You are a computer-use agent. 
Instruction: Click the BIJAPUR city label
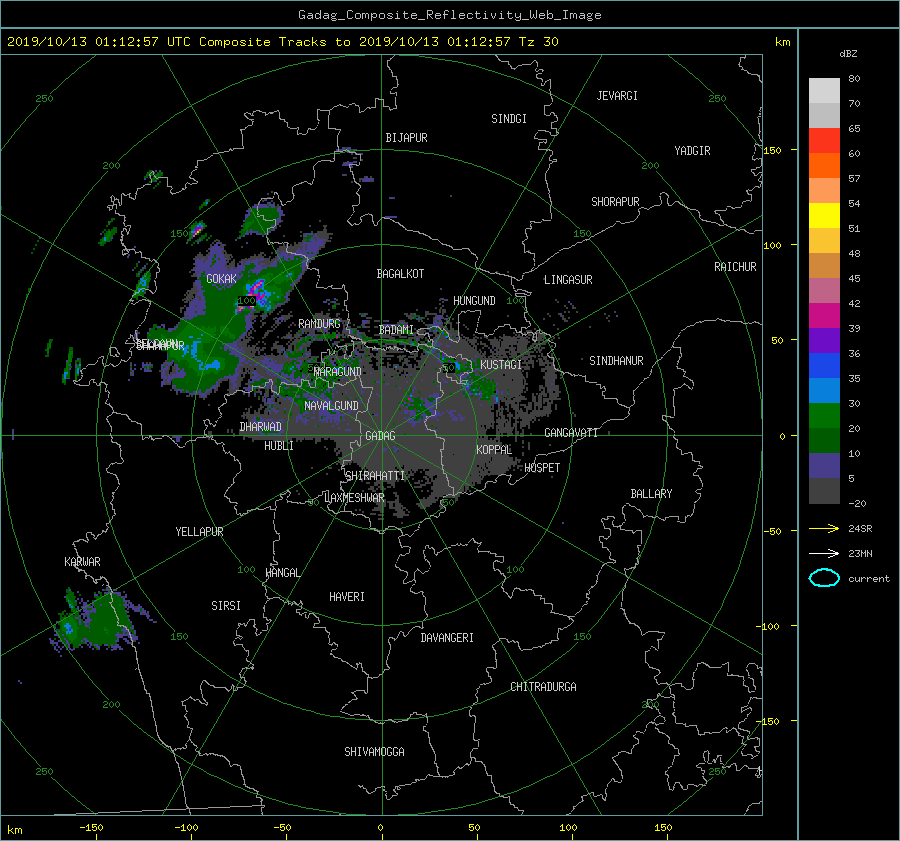click(406, 138)
